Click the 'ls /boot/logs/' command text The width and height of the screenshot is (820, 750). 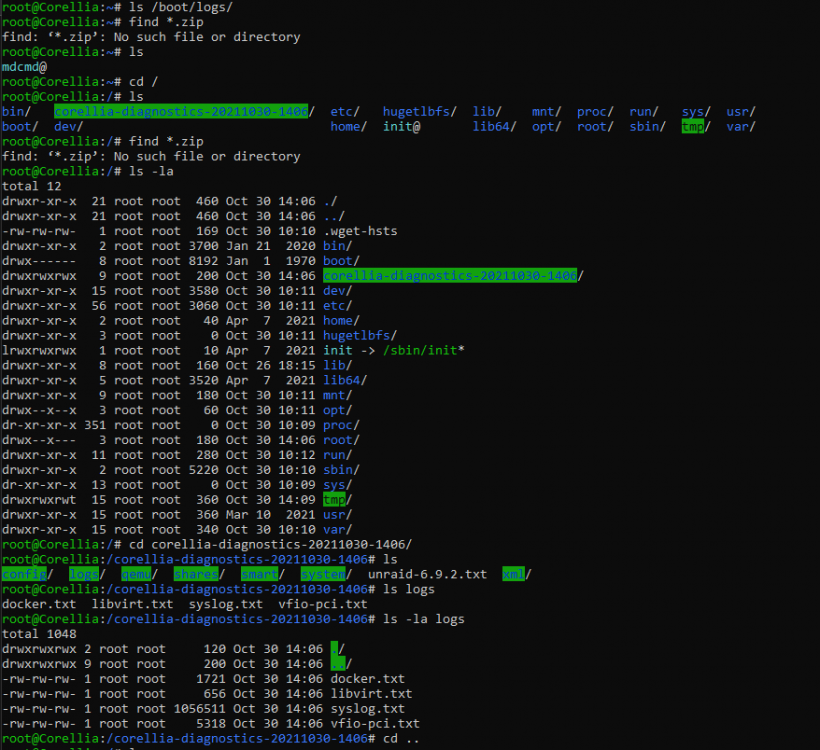[x=181, y=7]
